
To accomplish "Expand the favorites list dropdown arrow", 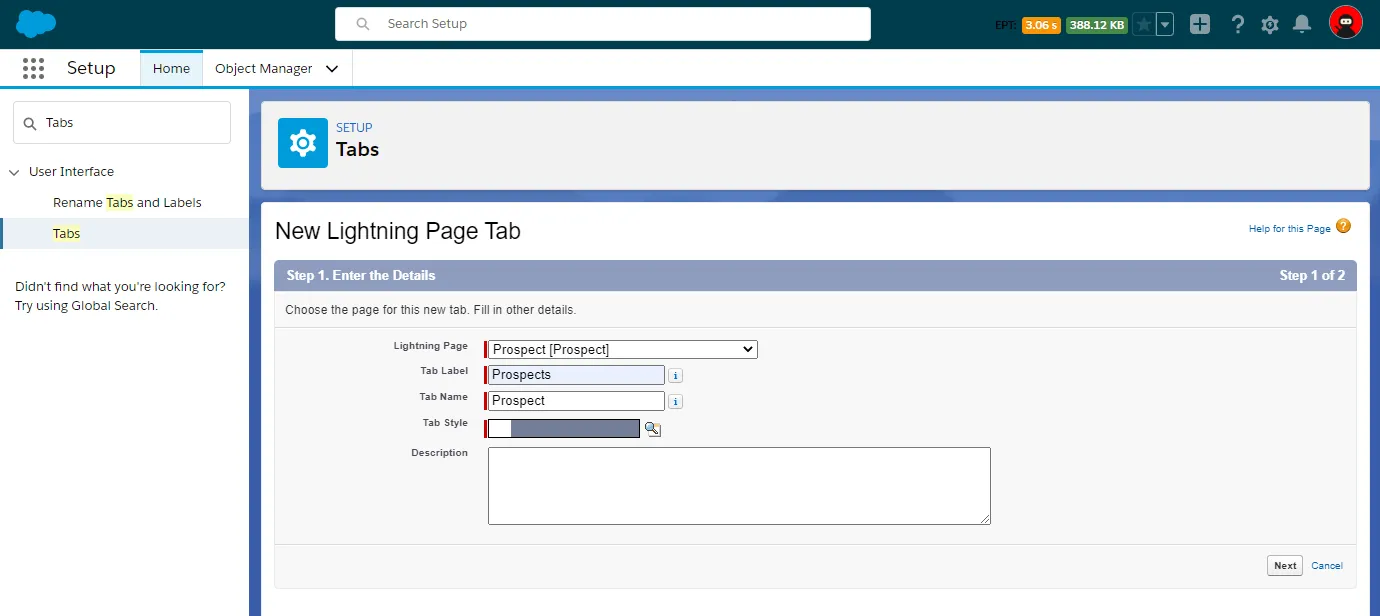I will pyautogui.click(x=1165, y=25).
